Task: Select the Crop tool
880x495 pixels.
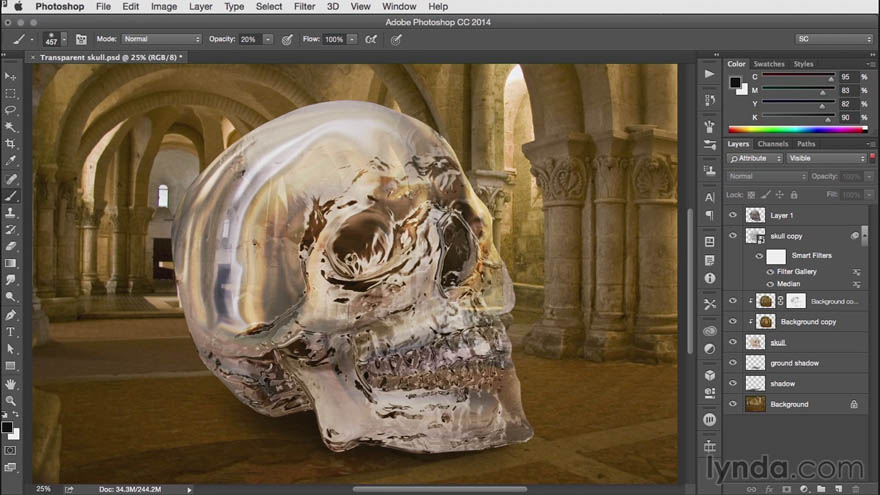Action: [10, 144]
